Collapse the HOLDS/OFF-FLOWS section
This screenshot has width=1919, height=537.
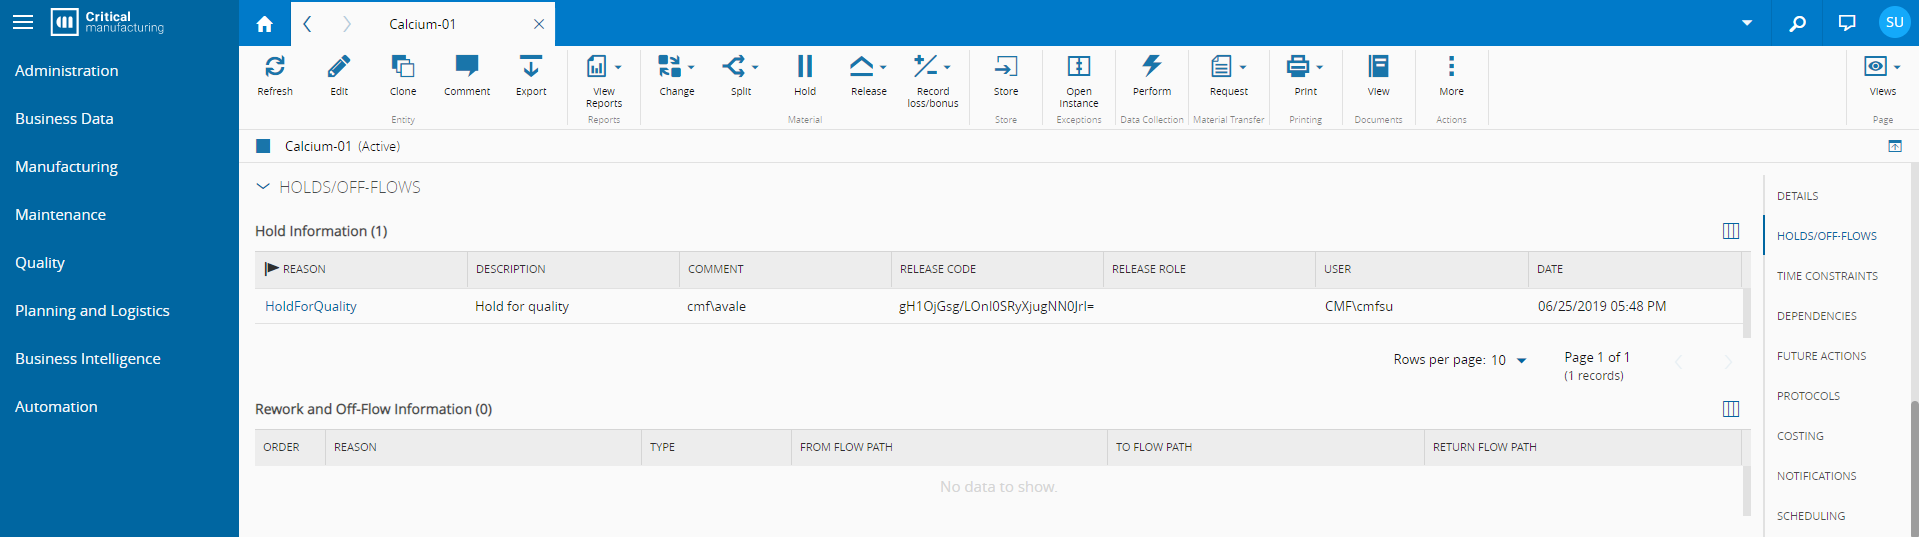tap(263, 187)
